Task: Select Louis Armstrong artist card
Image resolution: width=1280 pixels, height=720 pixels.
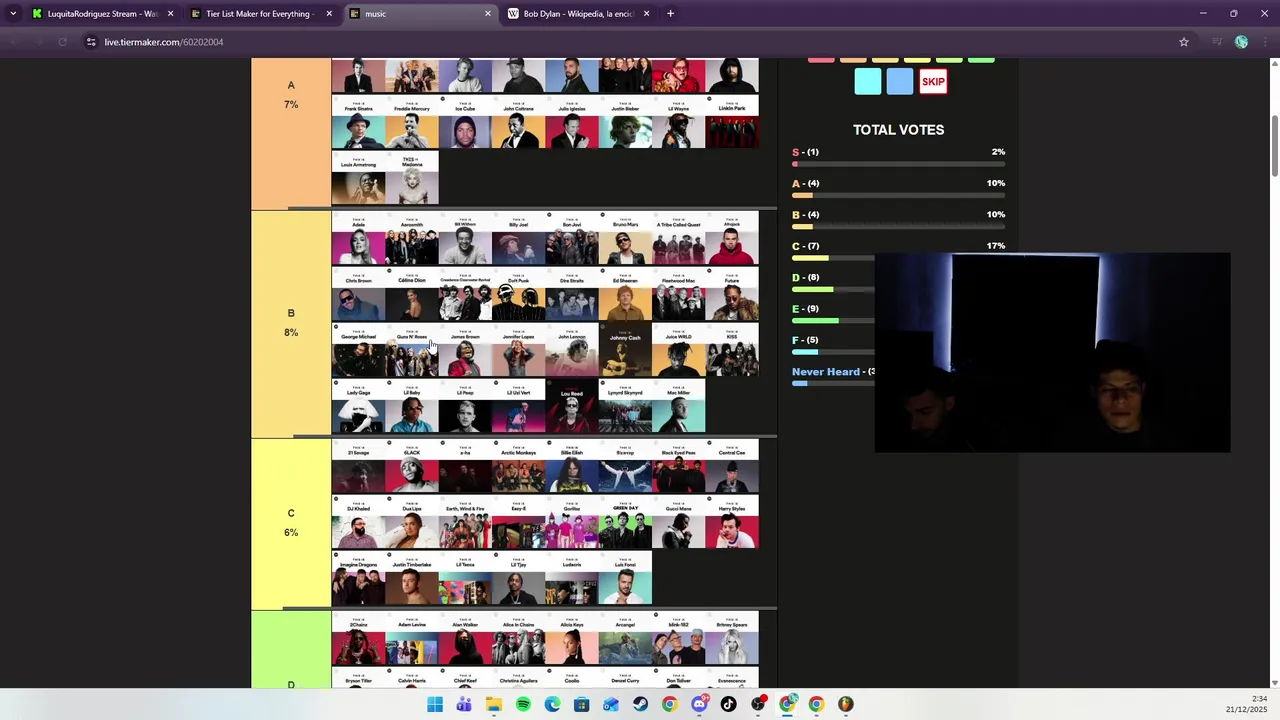Action: click(x=358, y=180)
